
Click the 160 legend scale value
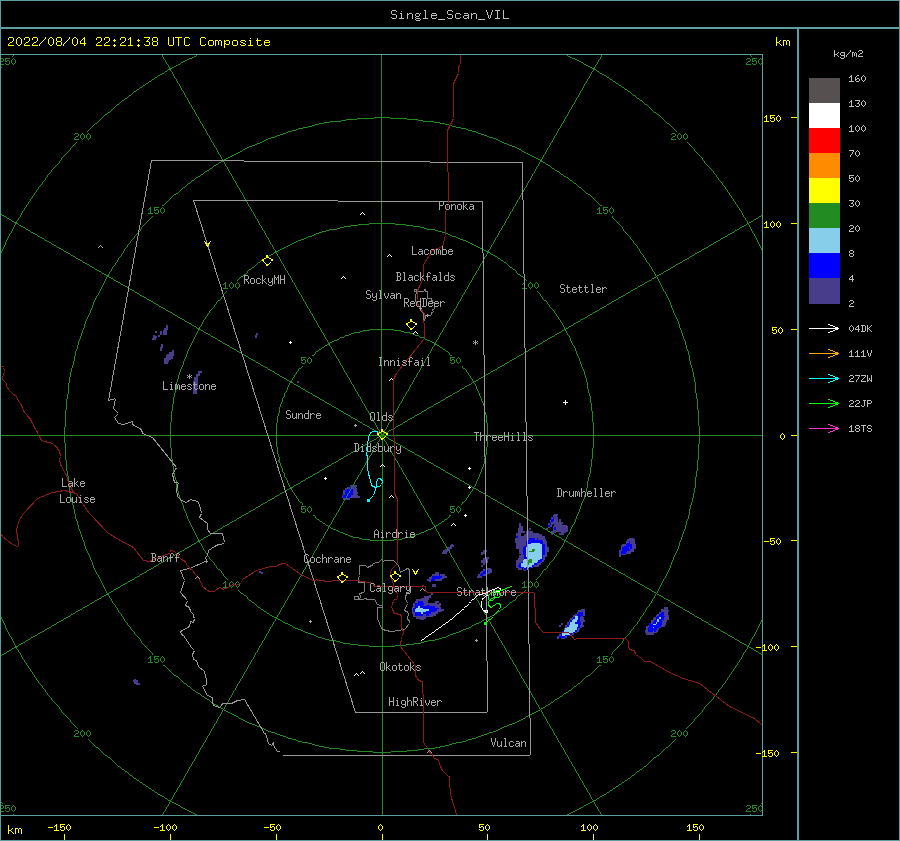(x=856, y=79)
